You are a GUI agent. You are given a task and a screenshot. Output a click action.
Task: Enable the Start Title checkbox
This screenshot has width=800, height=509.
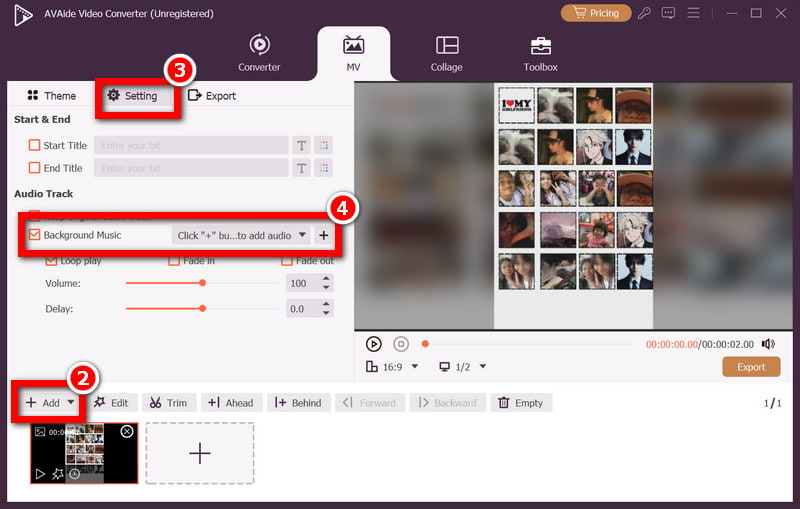coord(35,145)
